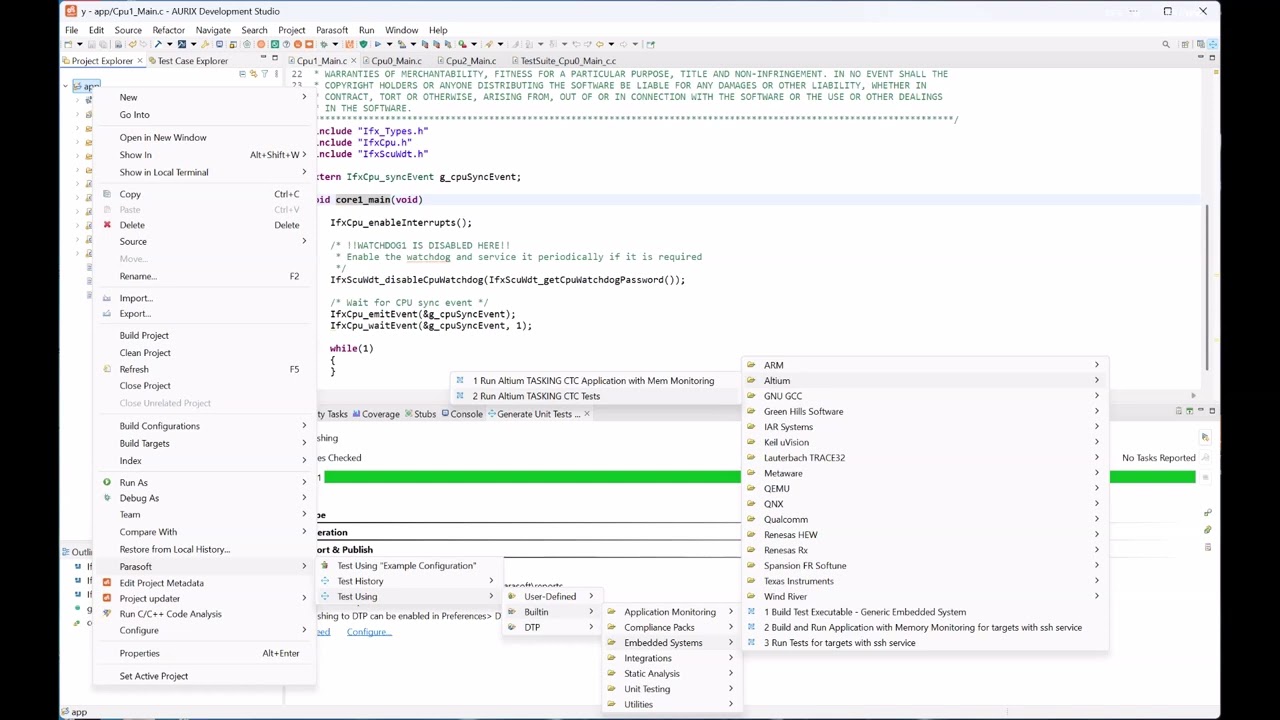The image size is (1280, 720).
Task: Open dropdown arrow beside Build hammer icon
Action: [169, 44]
